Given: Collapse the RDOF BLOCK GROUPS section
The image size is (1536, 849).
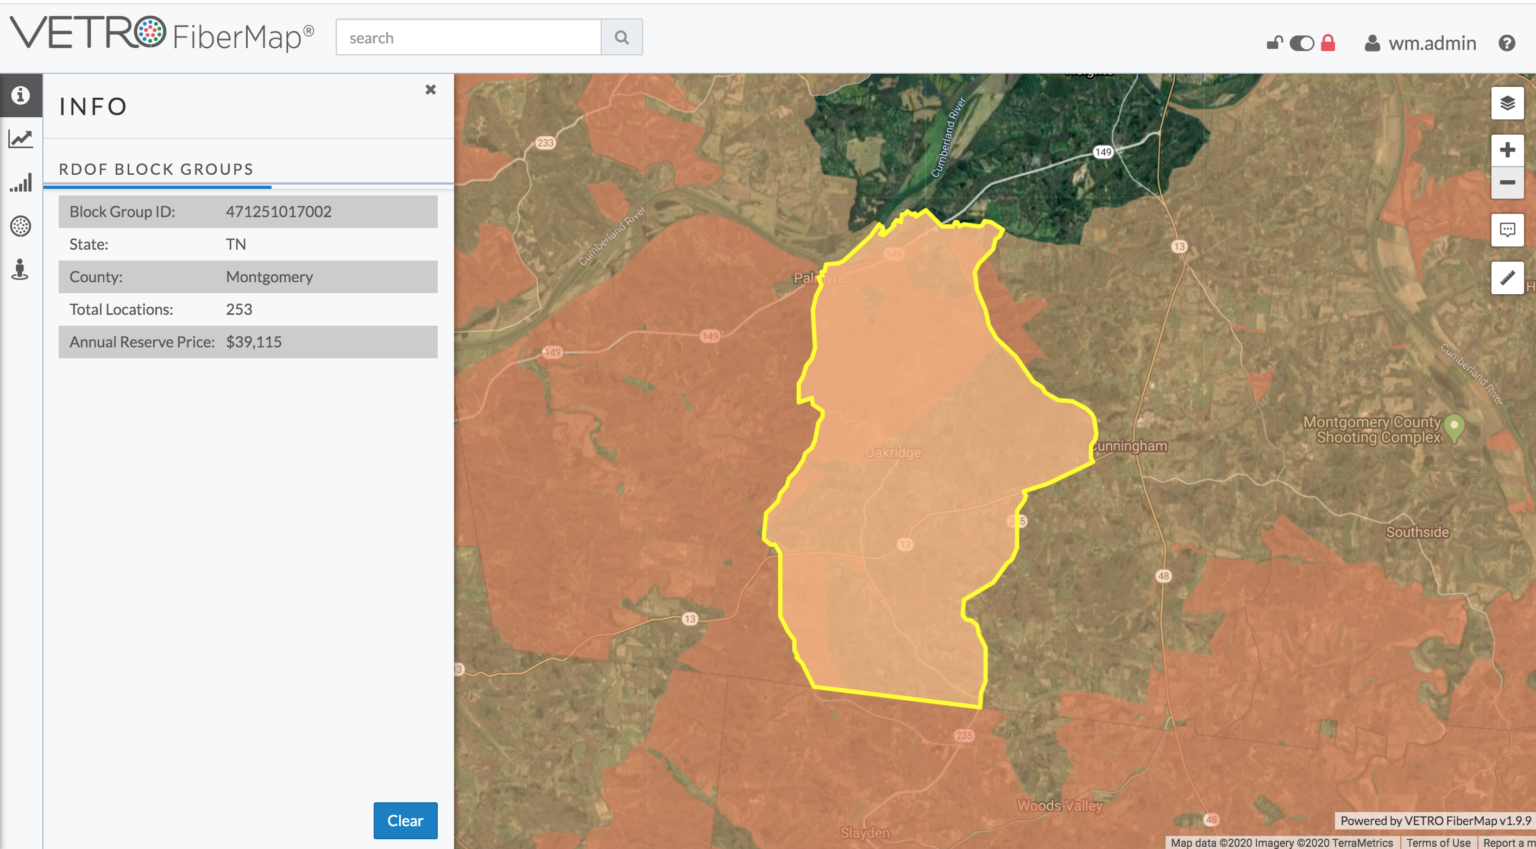Looking at the screenshot, I should pyautogui.click(x=157, y=169).
